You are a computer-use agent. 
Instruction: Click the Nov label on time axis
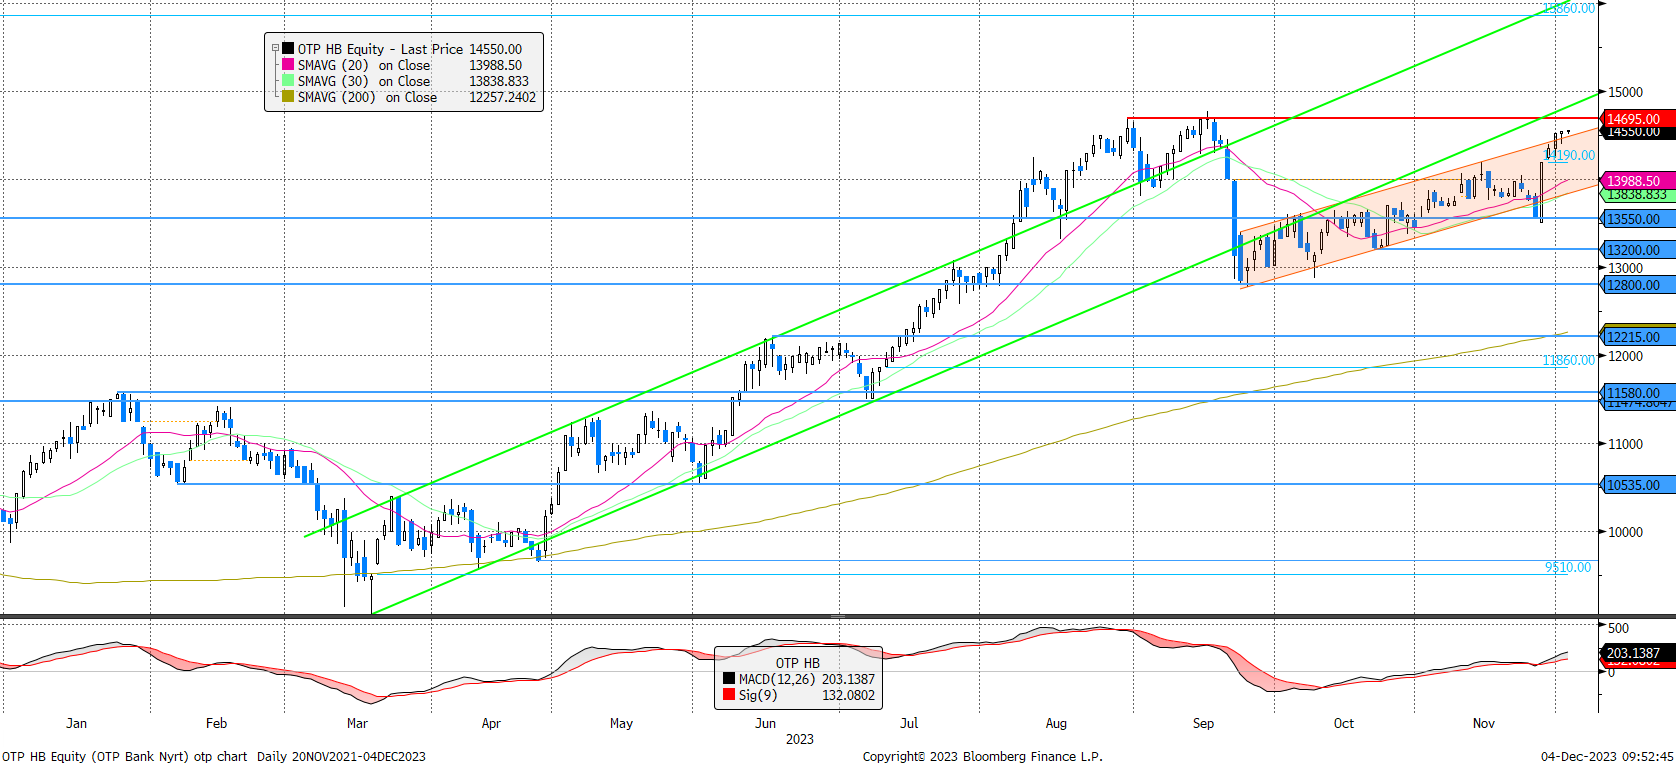click(1484, 723)
